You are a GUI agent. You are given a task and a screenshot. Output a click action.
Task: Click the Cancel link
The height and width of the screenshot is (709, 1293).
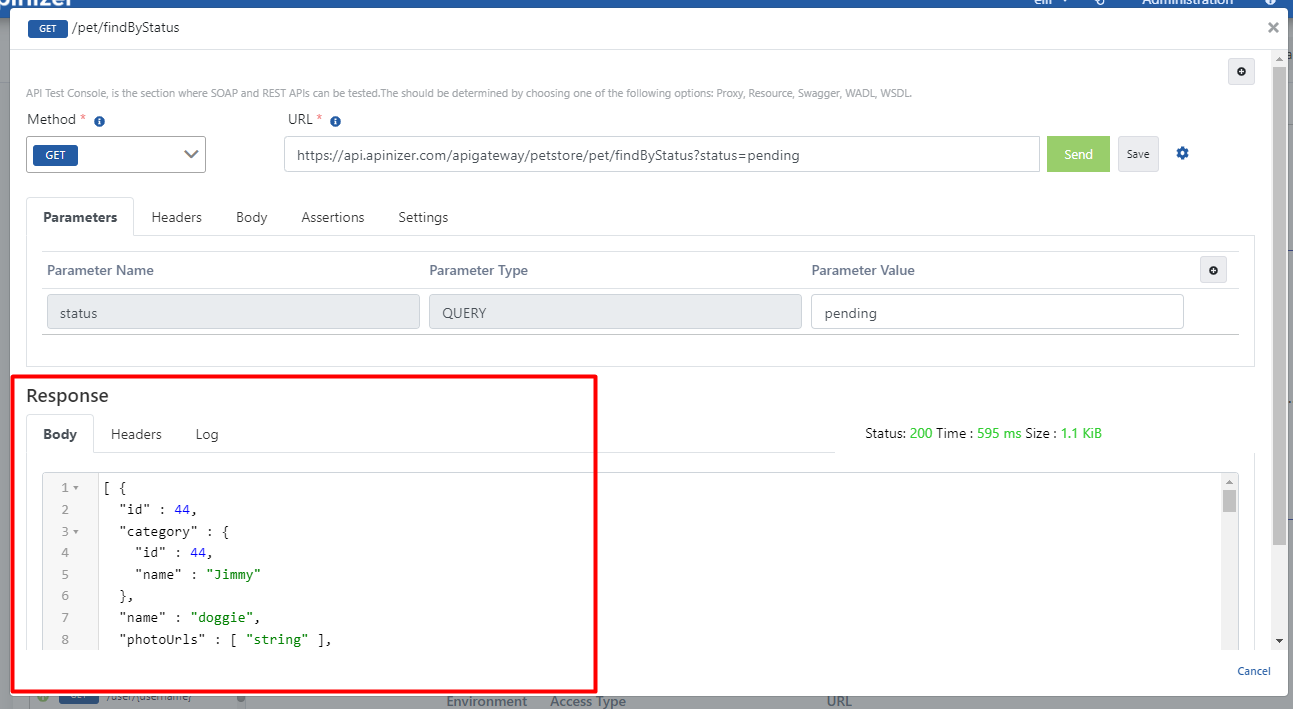(1253, 671)
